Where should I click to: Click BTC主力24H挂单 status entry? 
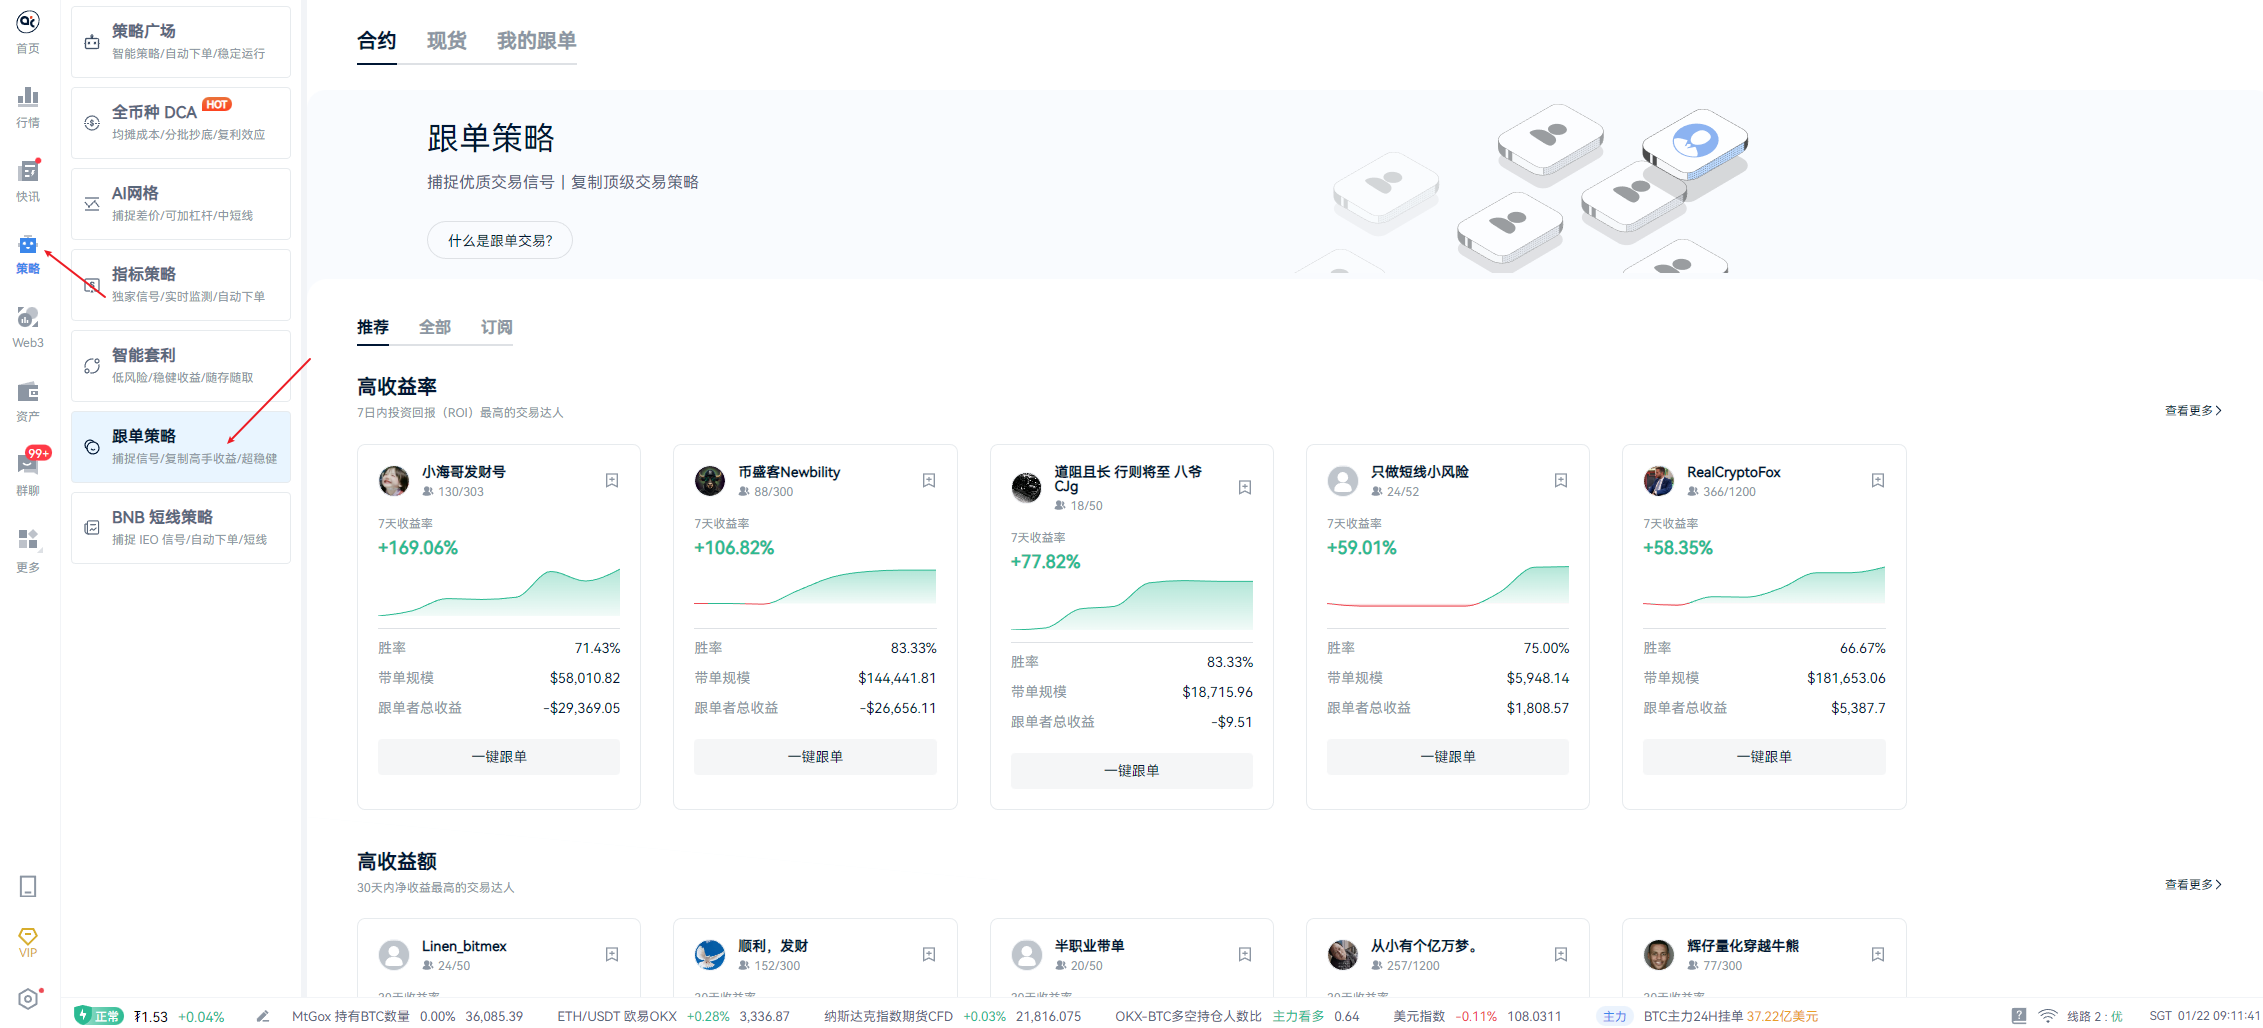1731,1016
